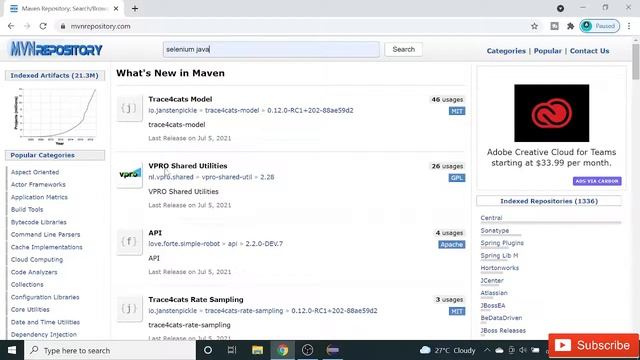Click version 0.12.0-RC1 of trace4cats-model

310,110
